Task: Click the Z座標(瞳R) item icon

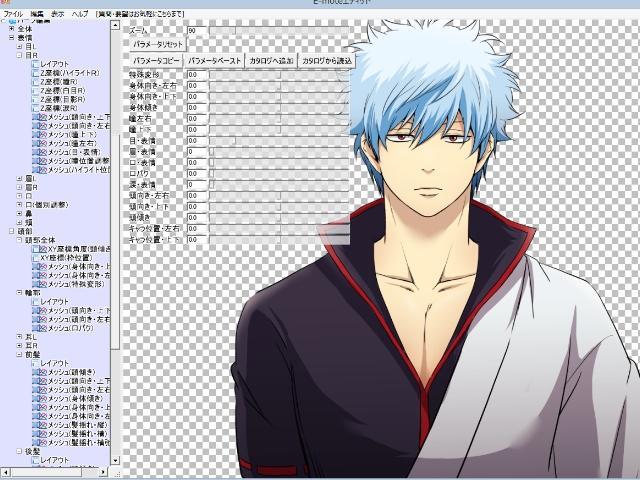Action: 36,82
